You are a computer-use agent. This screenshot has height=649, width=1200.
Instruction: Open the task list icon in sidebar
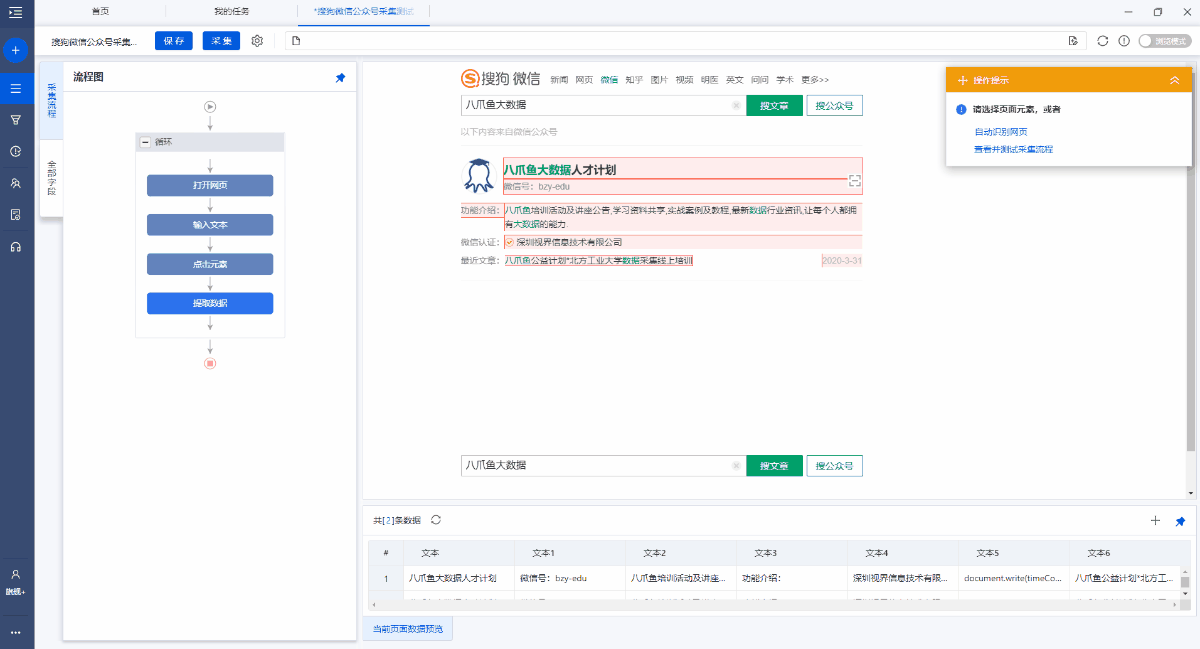16,88
